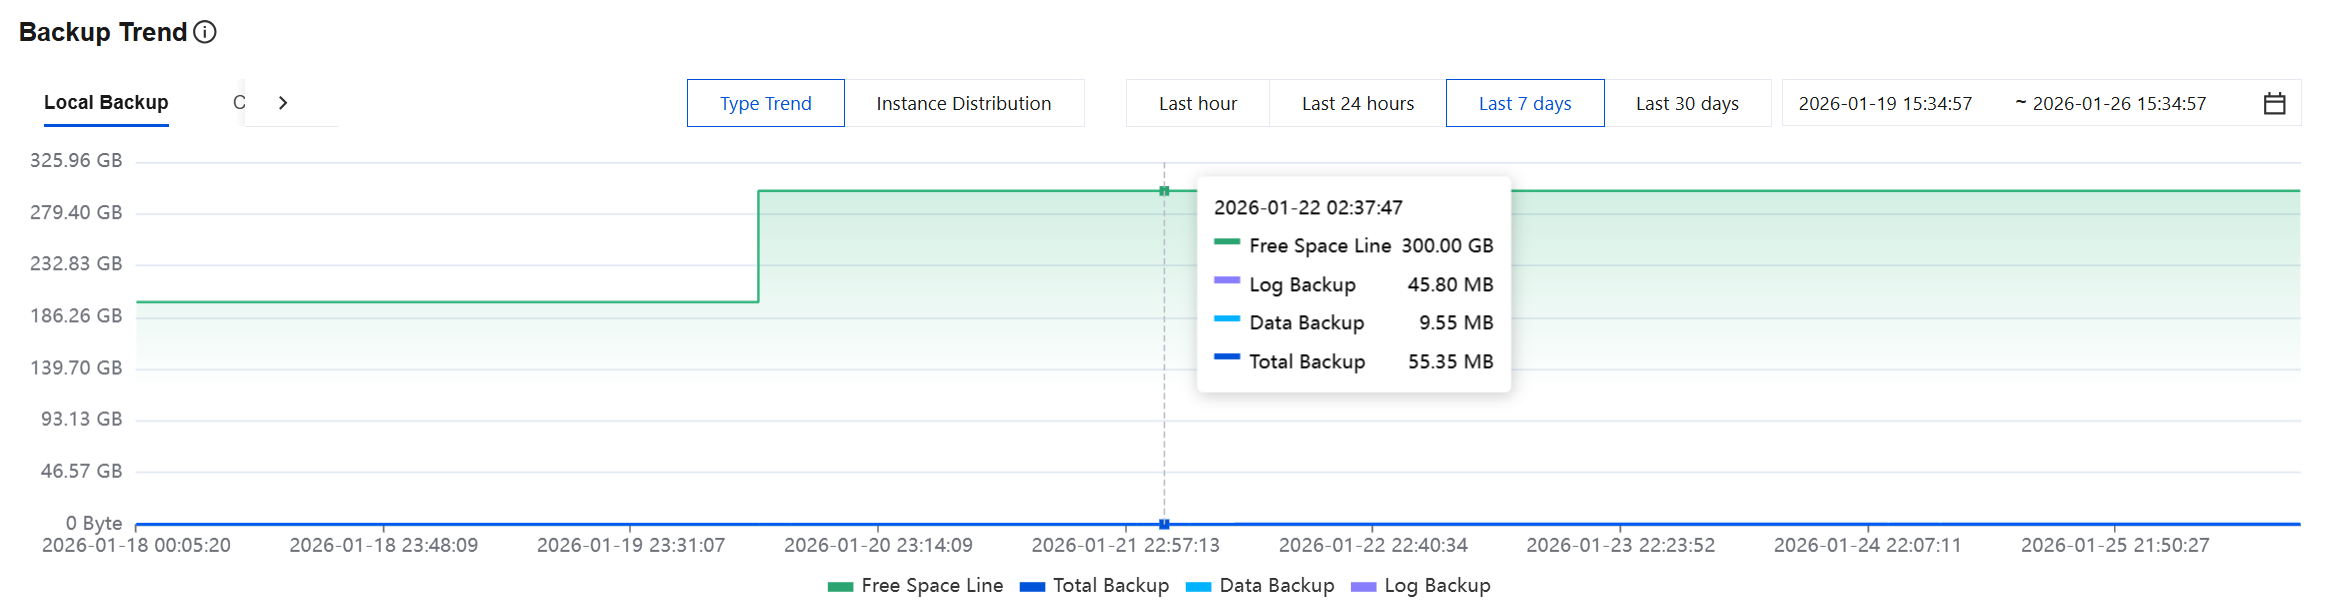Image resolution: width=2348 pixels, height=607 pixels.
Task: Switch to Type Trend view
Action: click(x=765, y=103)
